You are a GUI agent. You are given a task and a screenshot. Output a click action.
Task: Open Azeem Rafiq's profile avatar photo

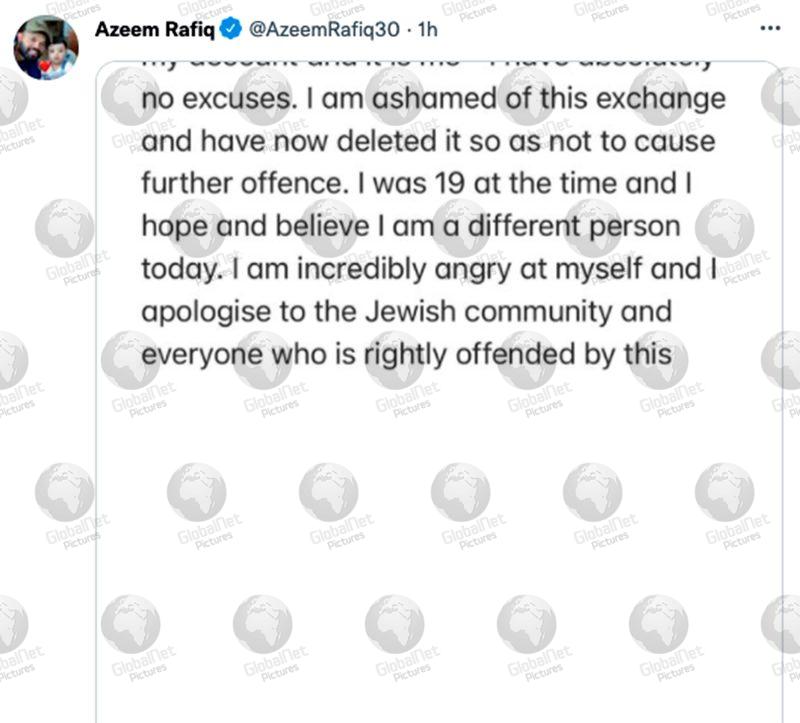pos(46,47)
